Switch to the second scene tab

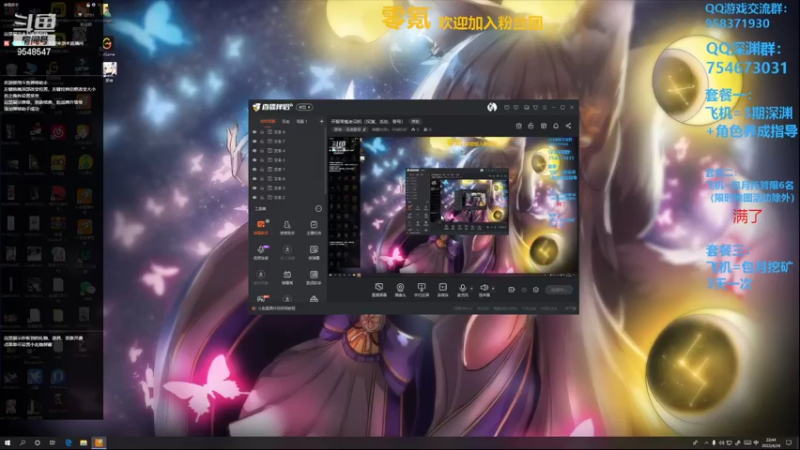pos(286,121)
